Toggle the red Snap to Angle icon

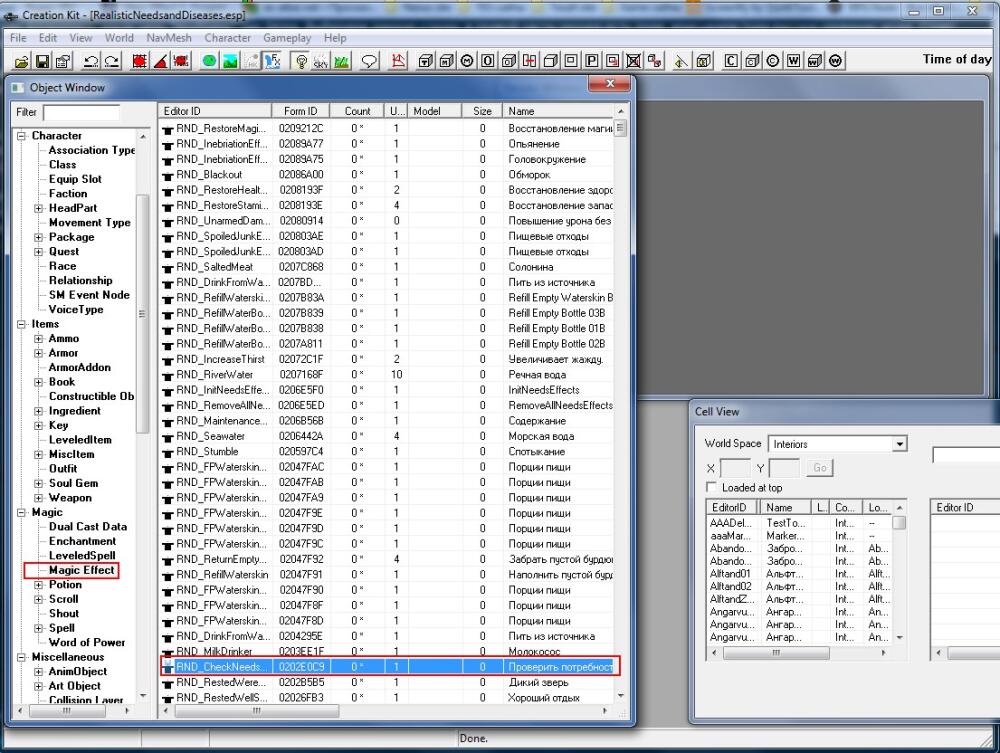tap(160, 61)
